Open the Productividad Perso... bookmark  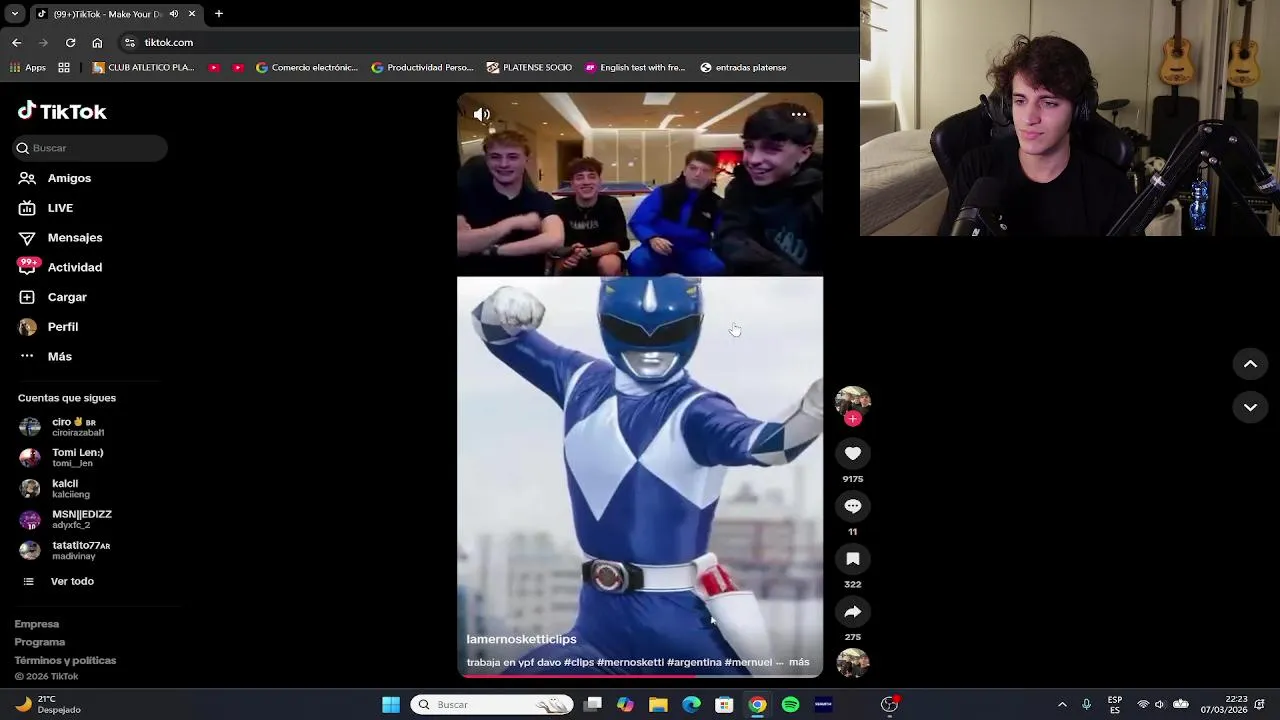(x=422, y=68)
